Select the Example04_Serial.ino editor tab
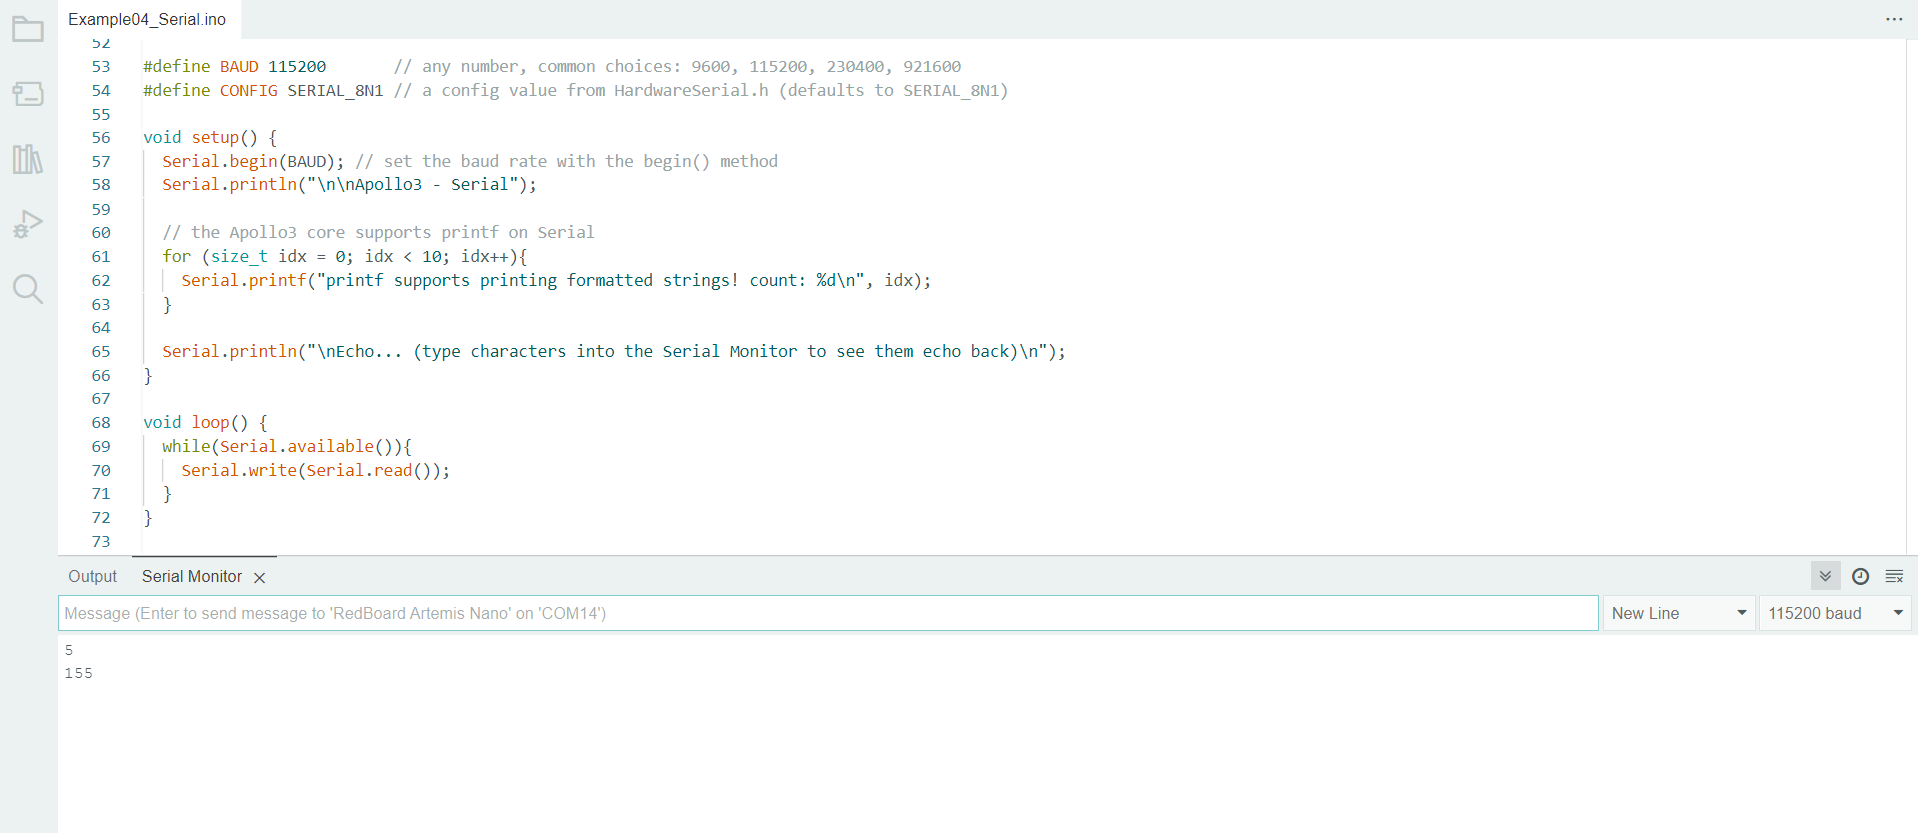Image resolution: width=1918 pixels, height=833 pixels. [147, 19]
